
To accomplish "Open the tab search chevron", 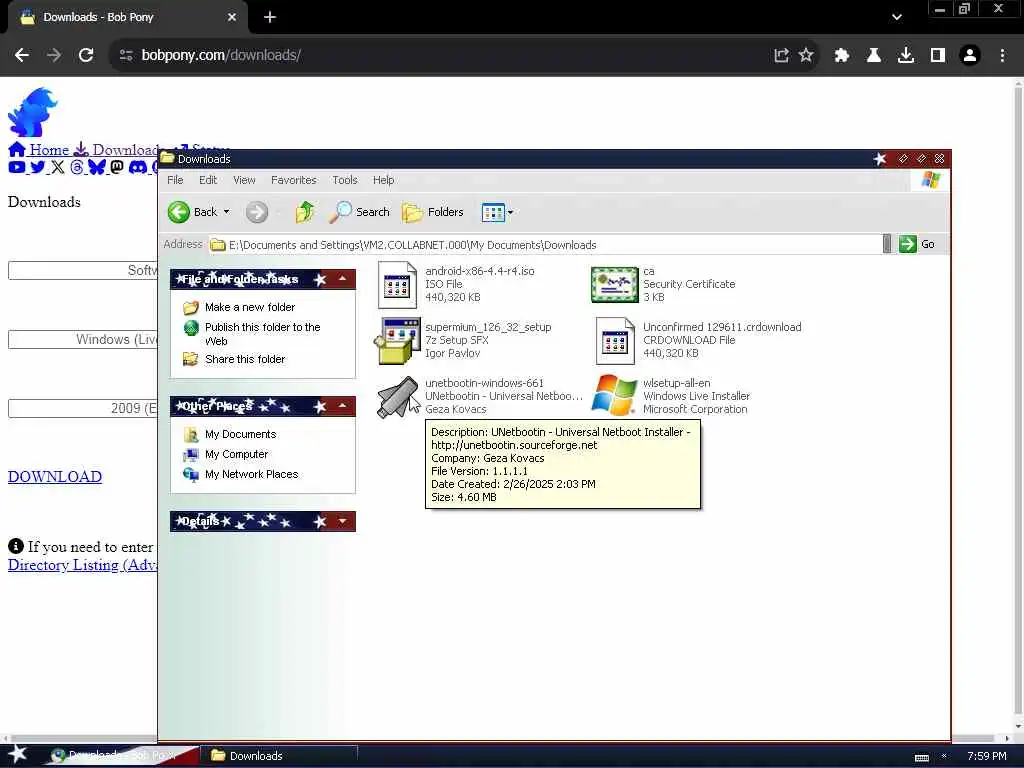I will pos(897,17).
